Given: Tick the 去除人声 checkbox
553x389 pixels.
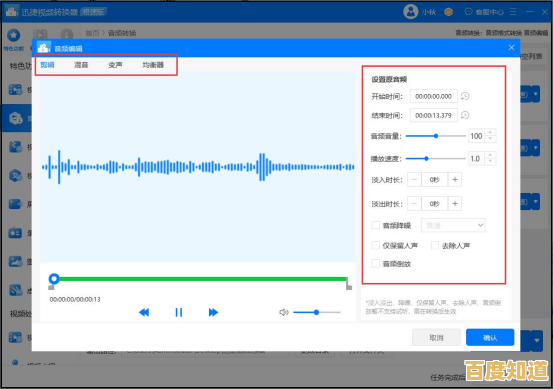Looking at the screenshot, I should 435,245.
